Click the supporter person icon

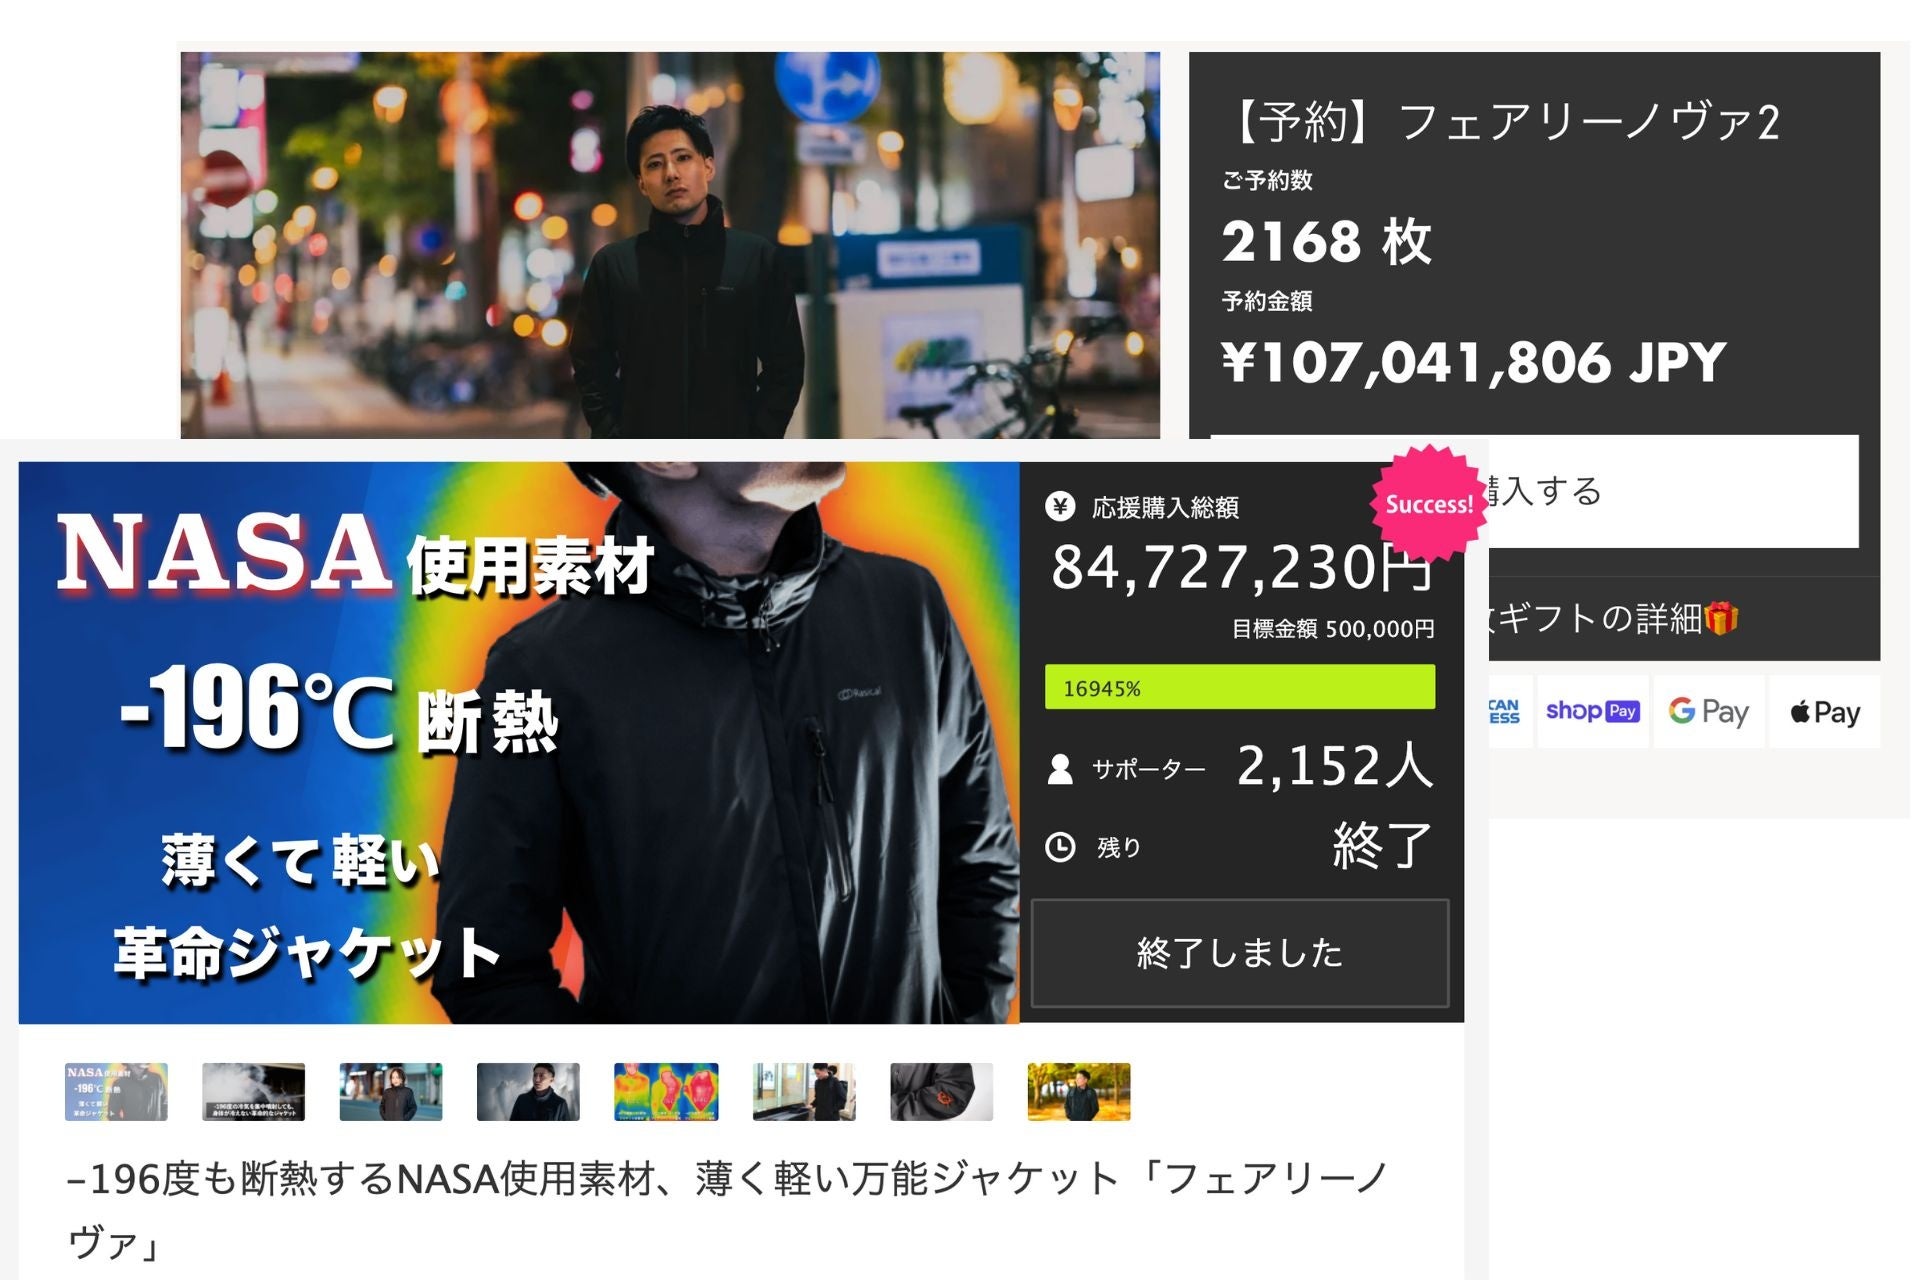click(1060, 769)
